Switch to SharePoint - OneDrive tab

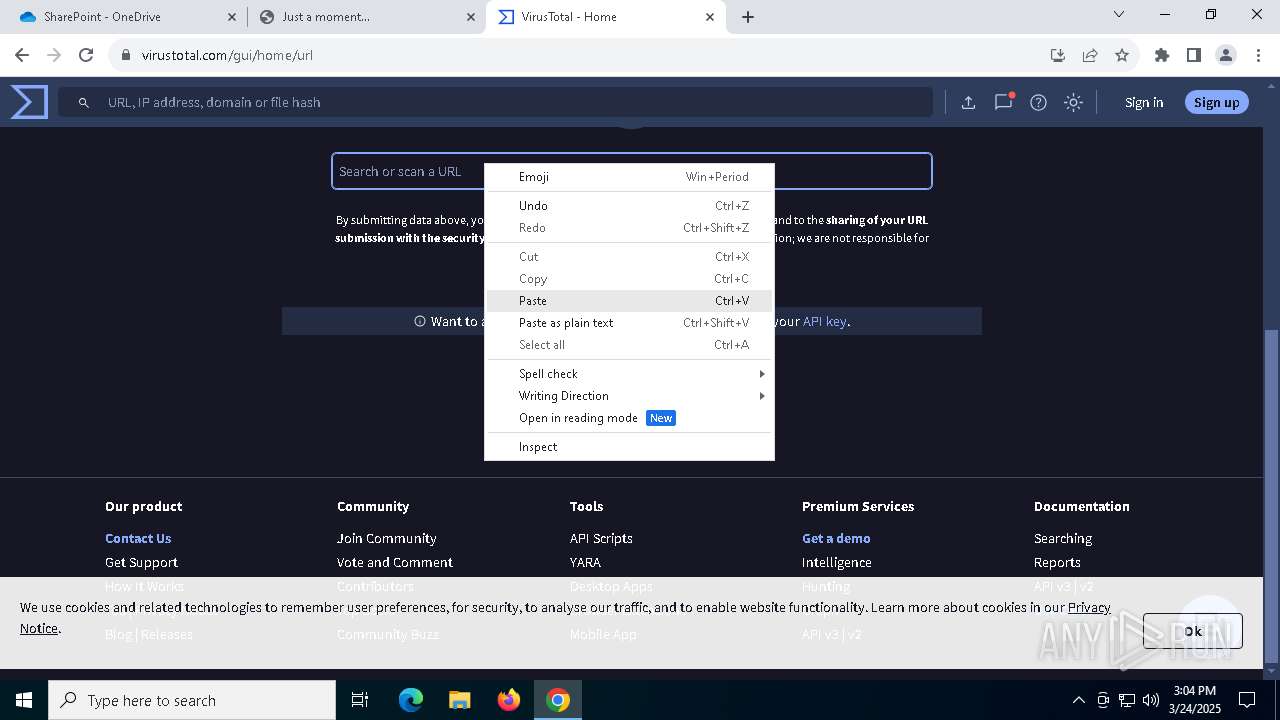tap(124, 16)
